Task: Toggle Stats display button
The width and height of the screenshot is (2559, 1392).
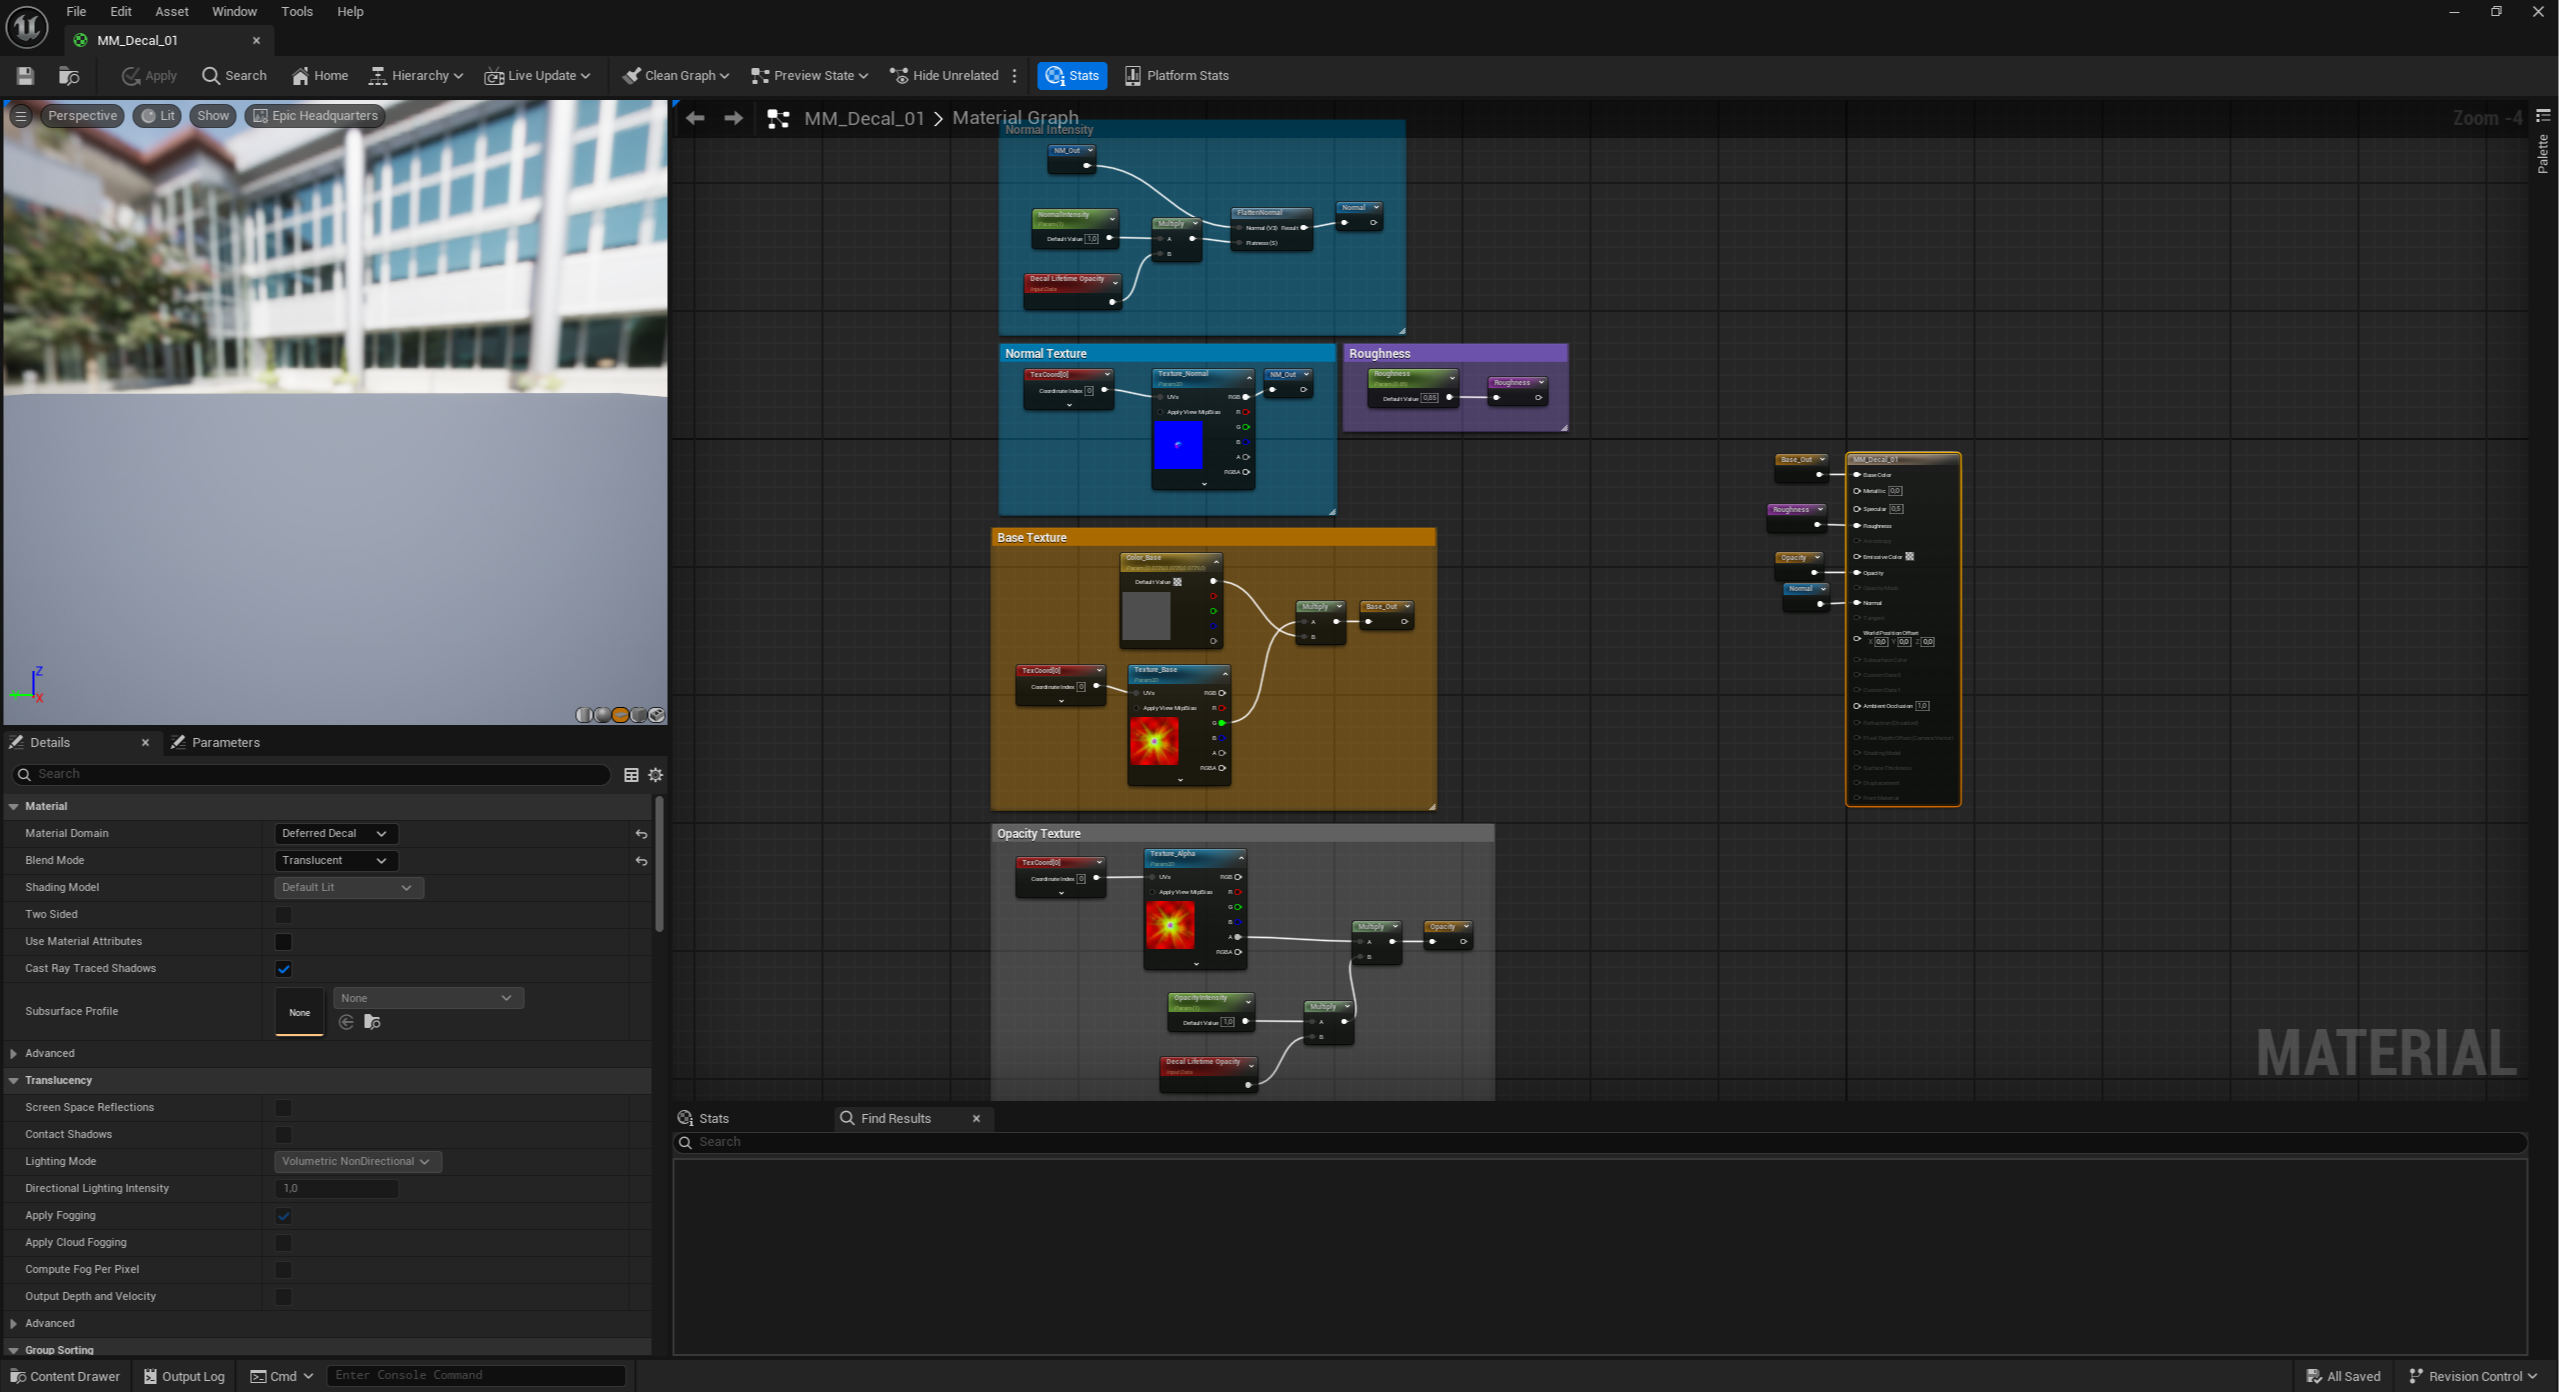Action: 1072,76
